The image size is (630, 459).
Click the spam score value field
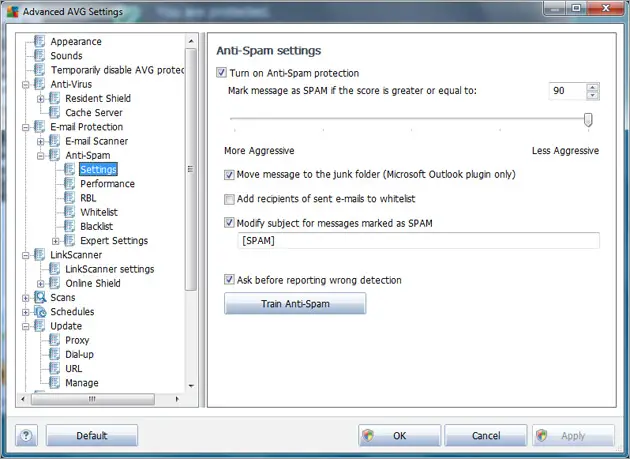point(568,91)
